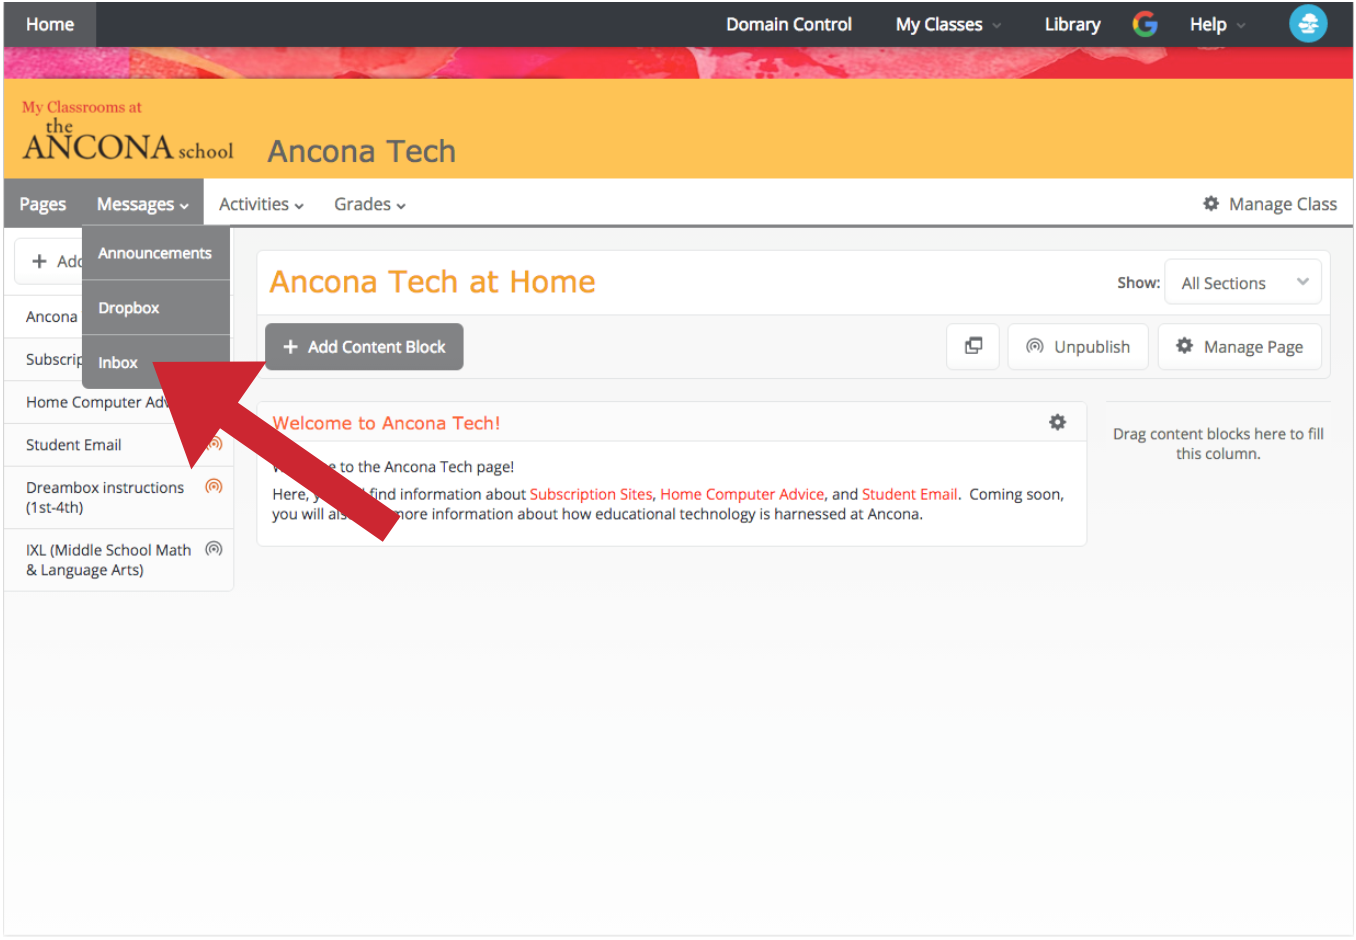Click the Unpublish button

tap(1078, 346)
